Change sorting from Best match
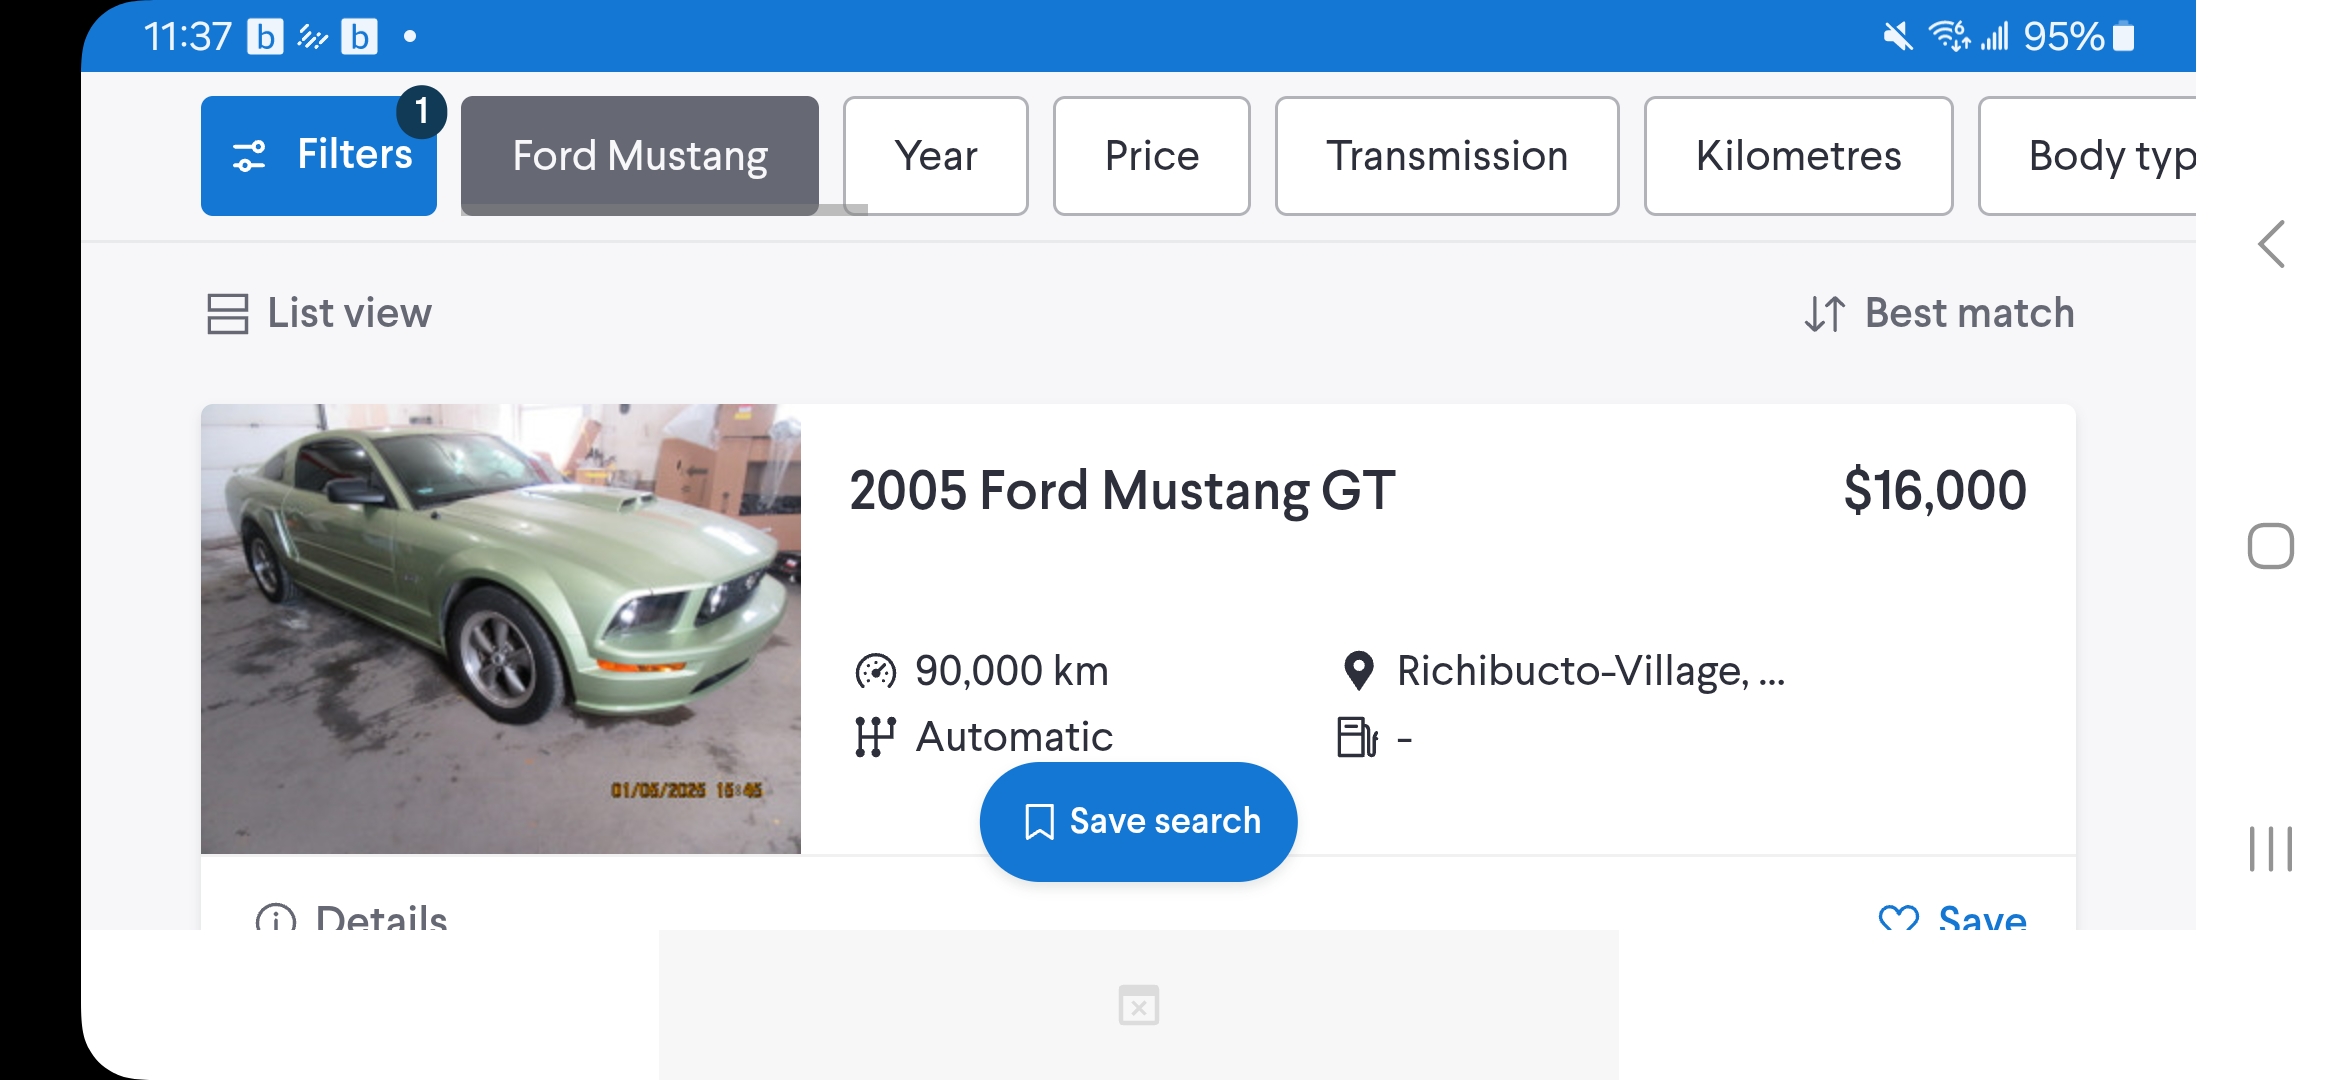 pos(1939,313)
